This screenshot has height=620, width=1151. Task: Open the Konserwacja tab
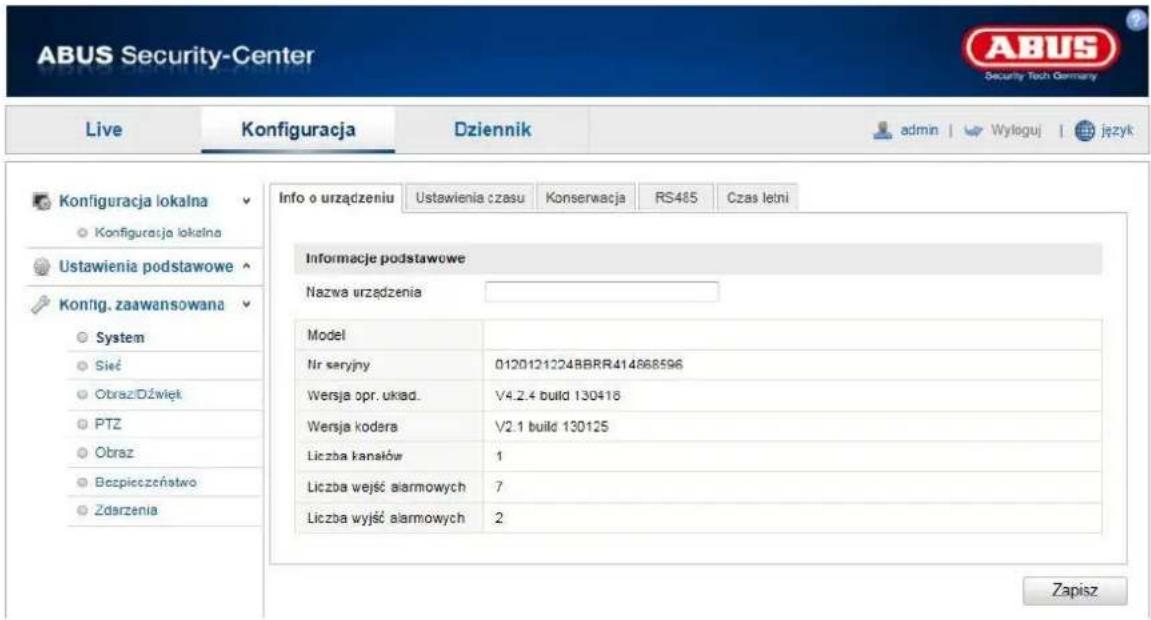[585, 198]
